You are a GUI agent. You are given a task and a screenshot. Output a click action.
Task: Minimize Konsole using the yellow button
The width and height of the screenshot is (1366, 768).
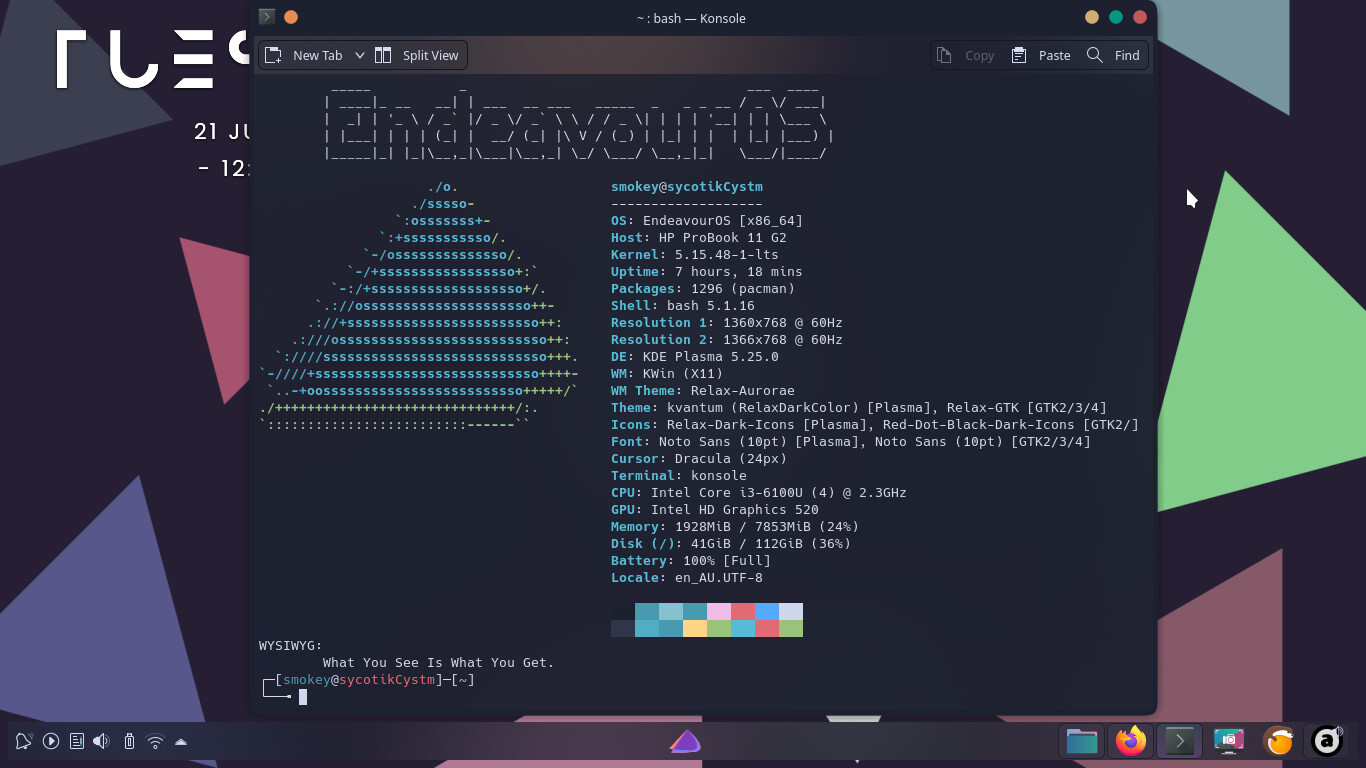(1092, 17)
